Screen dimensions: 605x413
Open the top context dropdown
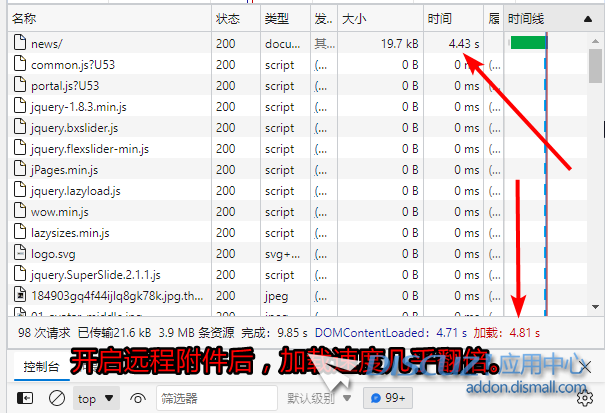click(x=96, y=398)
